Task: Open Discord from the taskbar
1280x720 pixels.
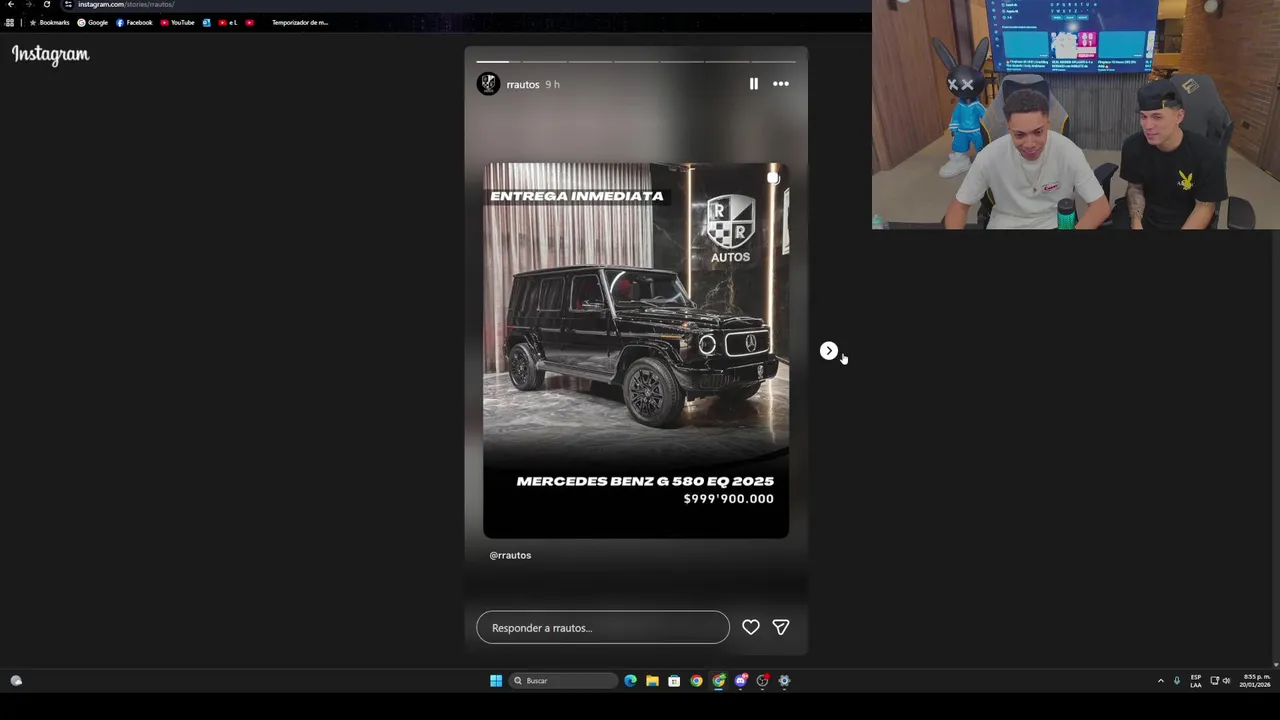Action: point(740,681)
